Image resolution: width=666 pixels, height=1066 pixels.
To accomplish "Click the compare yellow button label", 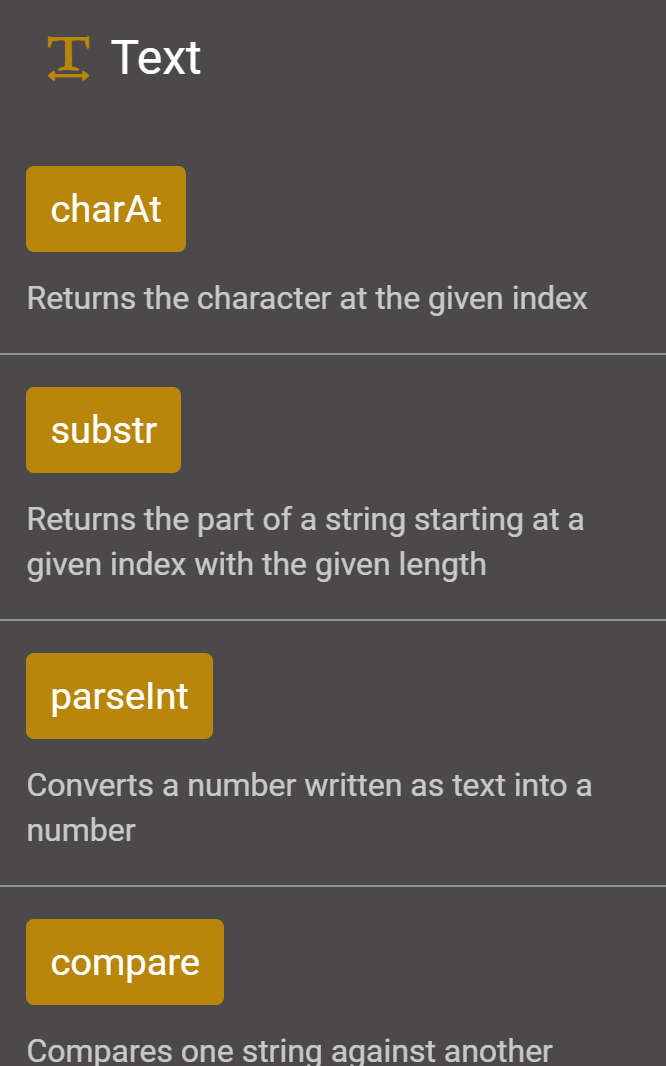I will [124, 961].
